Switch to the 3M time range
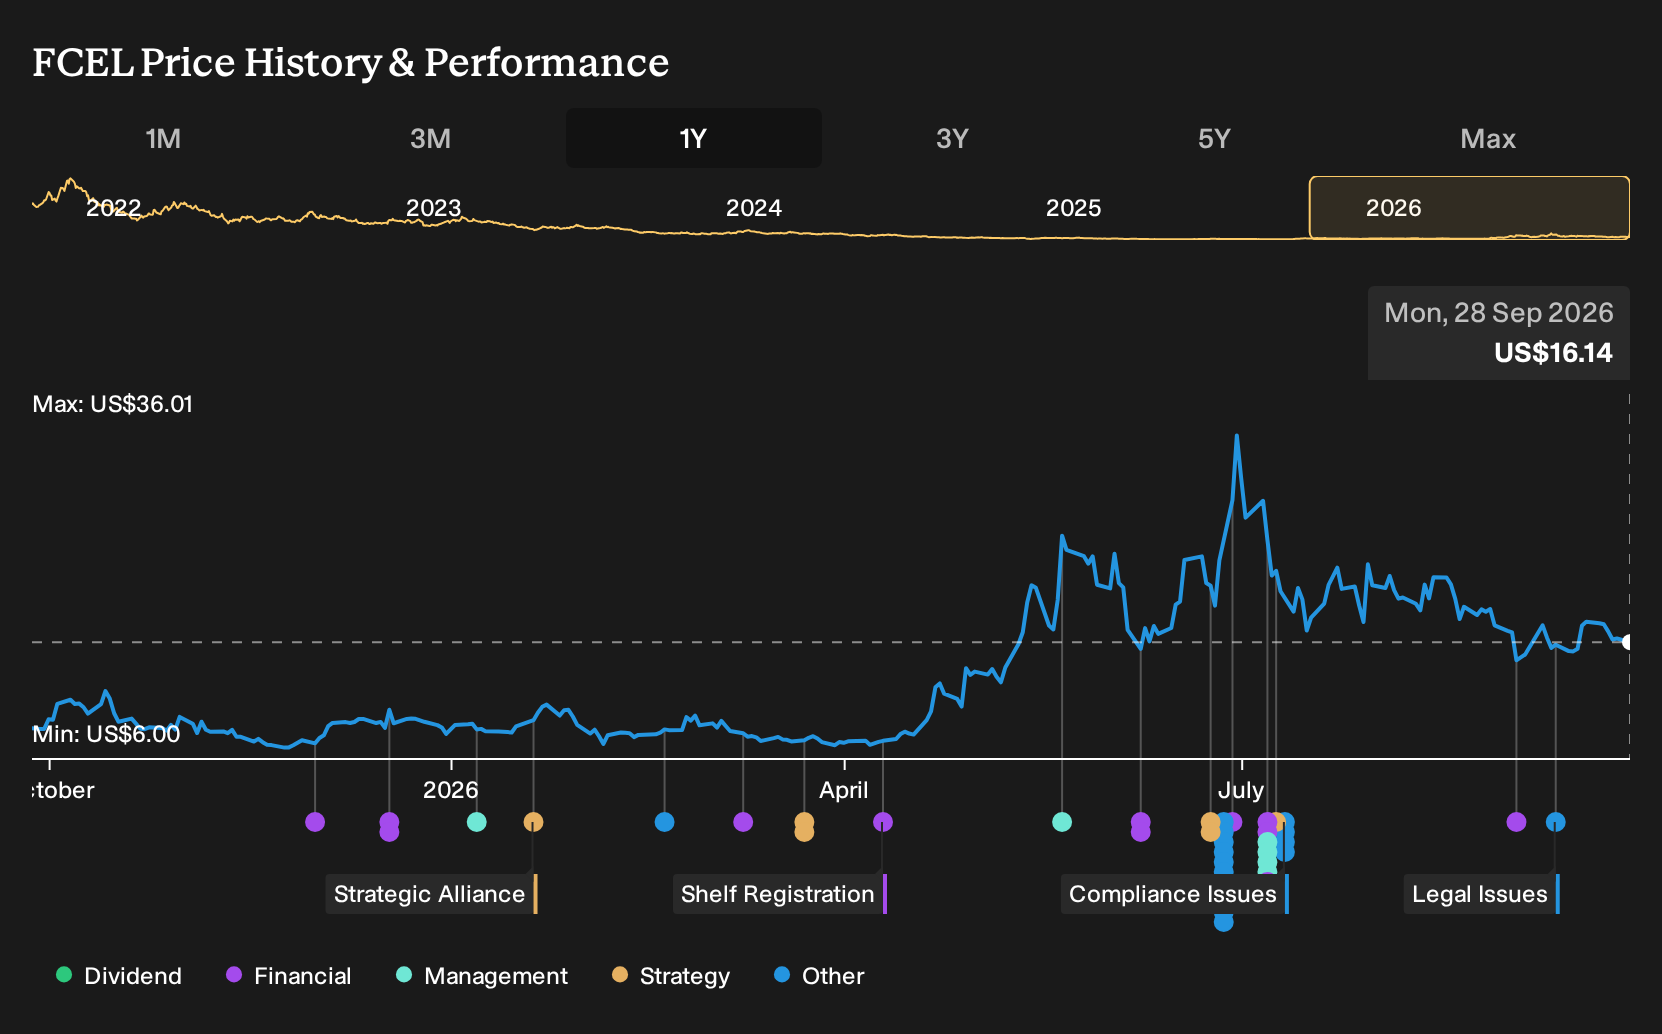 tap(430, 138)
